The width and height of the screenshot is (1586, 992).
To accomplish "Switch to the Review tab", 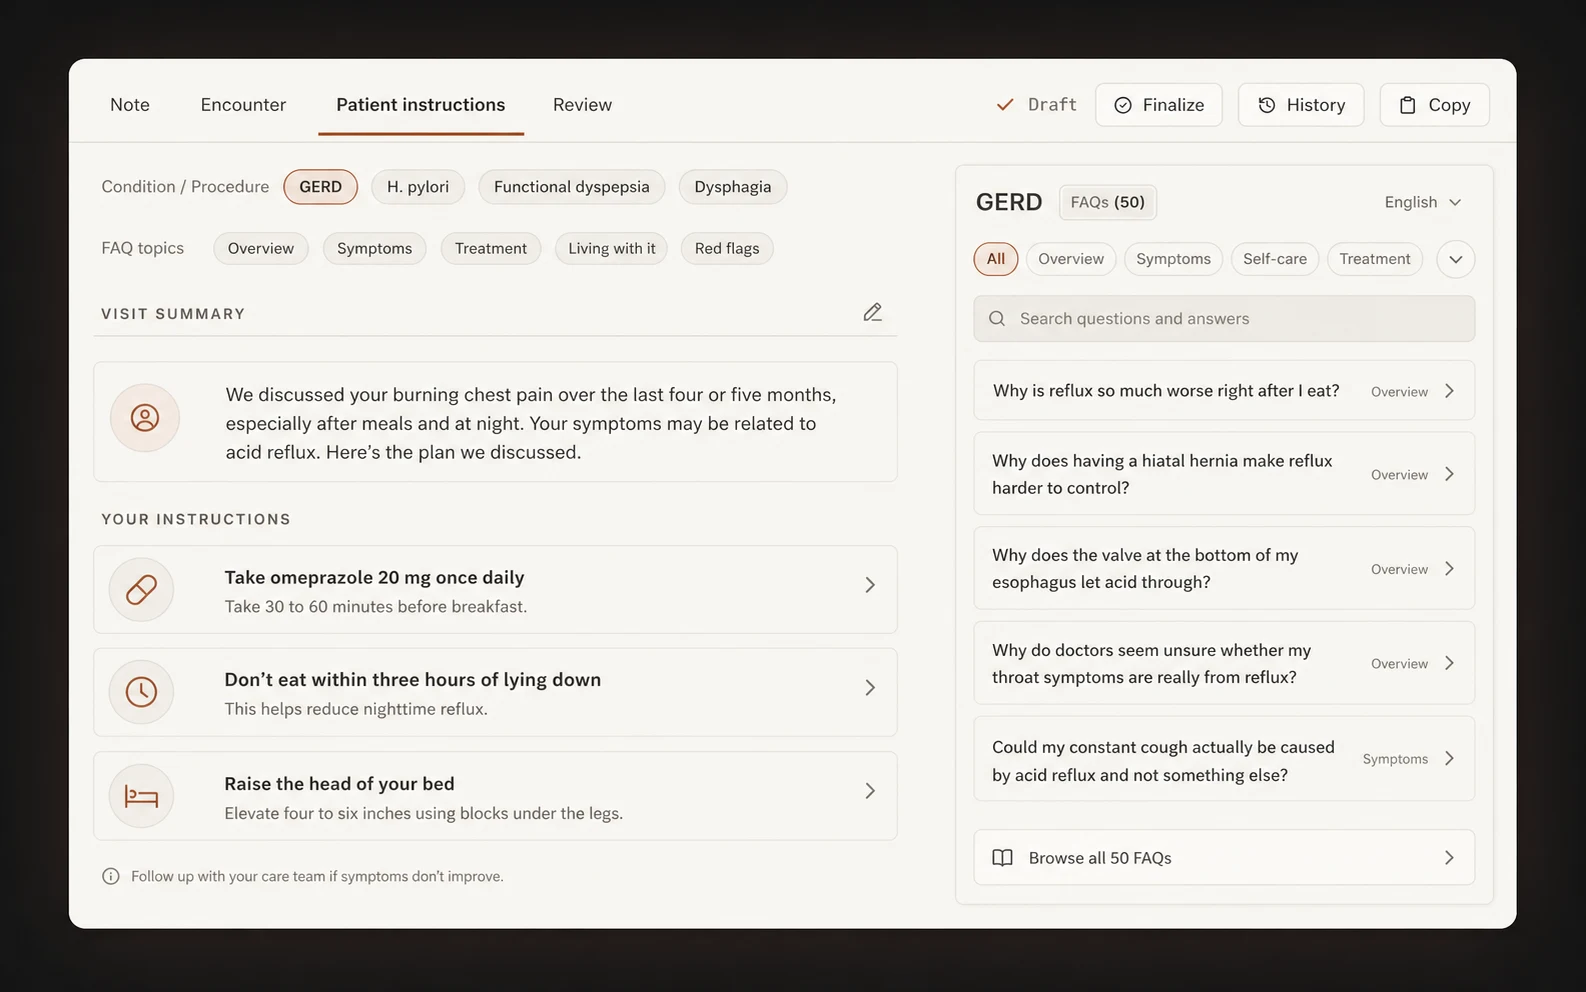I will click(582, 105).
